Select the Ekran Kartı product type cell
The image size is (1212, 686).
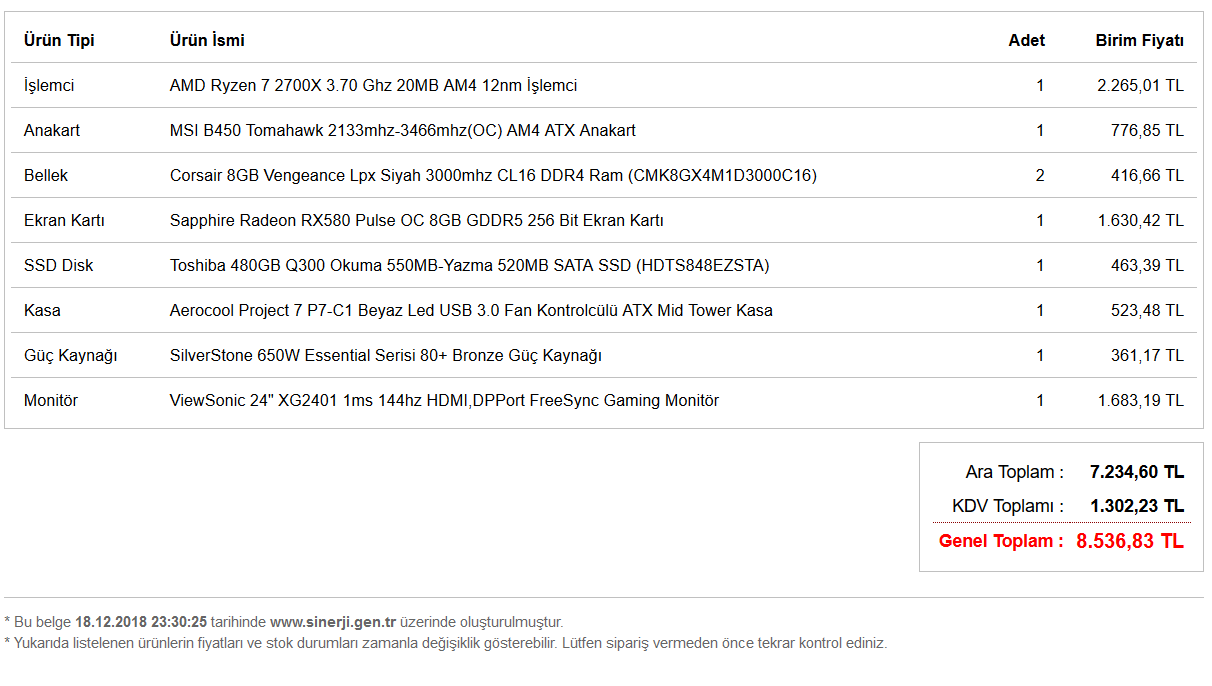click(64, 221)
